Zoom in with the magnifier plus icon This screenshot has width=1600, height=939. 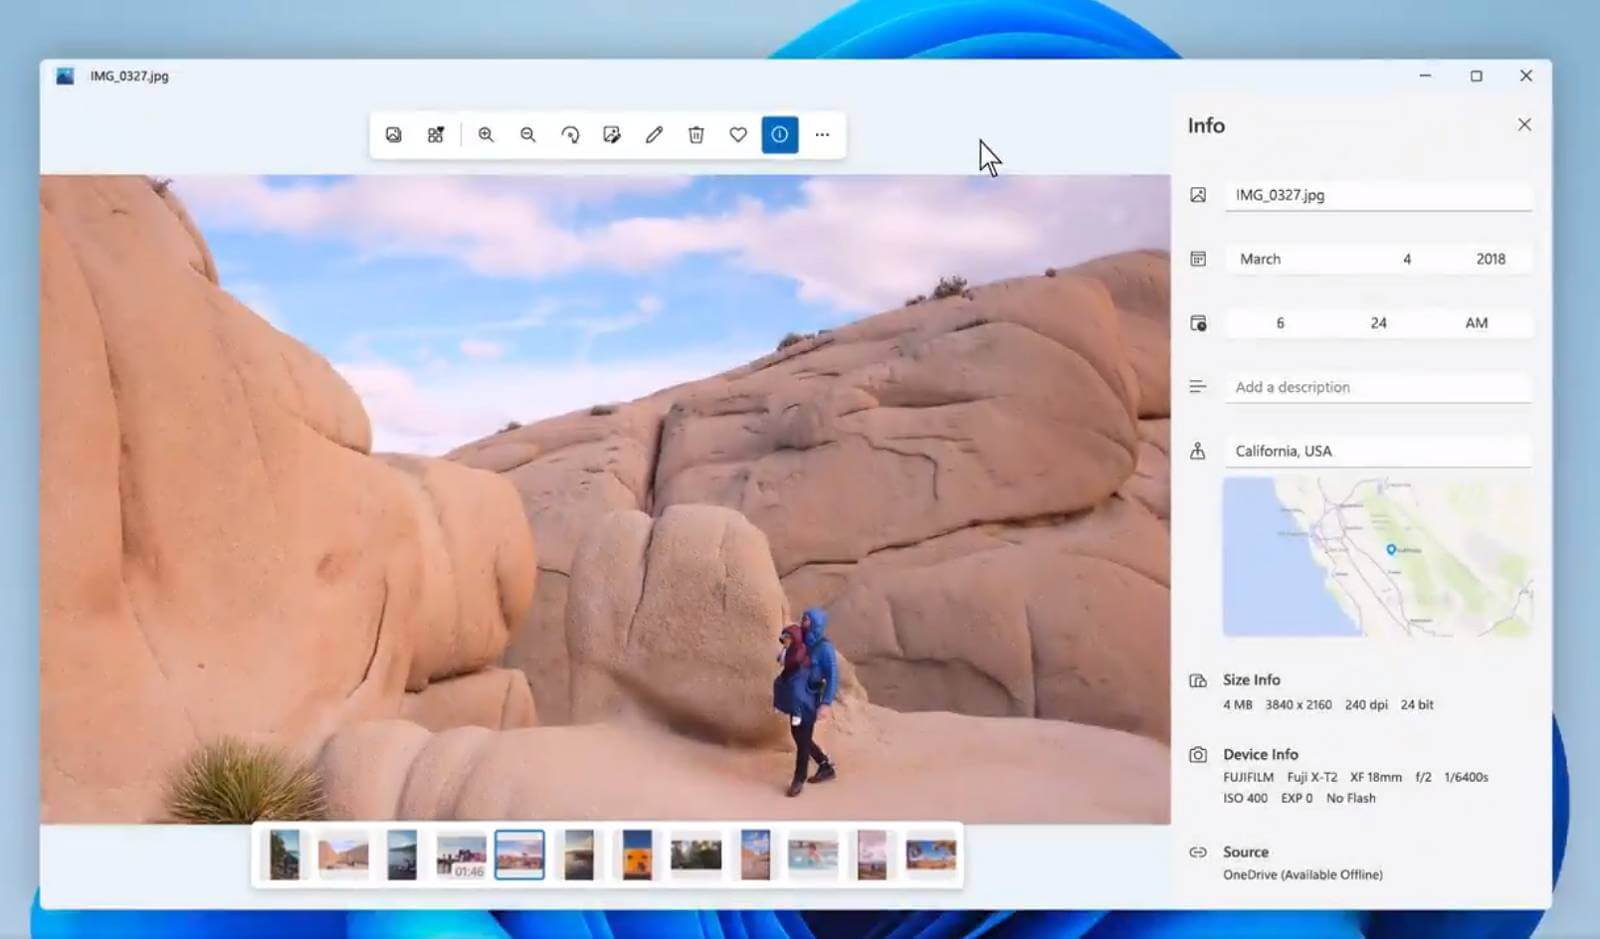click(486, 135)
